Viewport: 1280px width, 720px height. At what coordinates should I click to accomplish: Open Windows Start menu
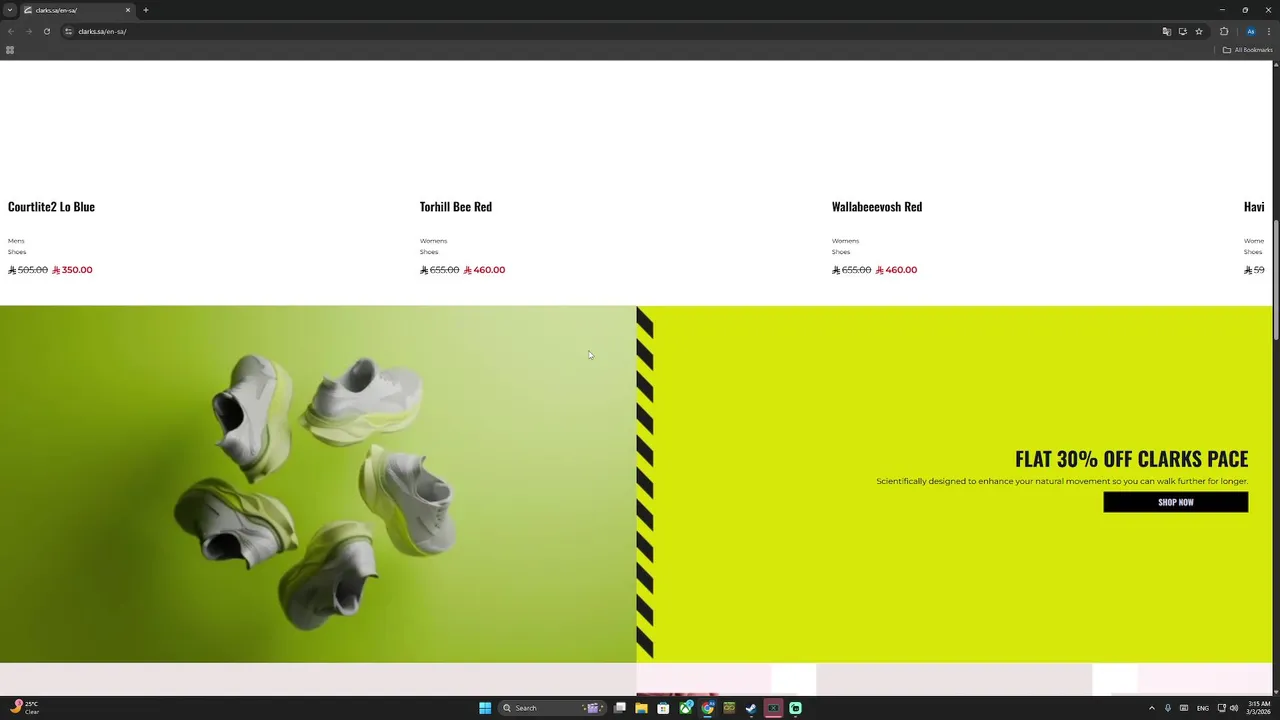click(485, 708)
